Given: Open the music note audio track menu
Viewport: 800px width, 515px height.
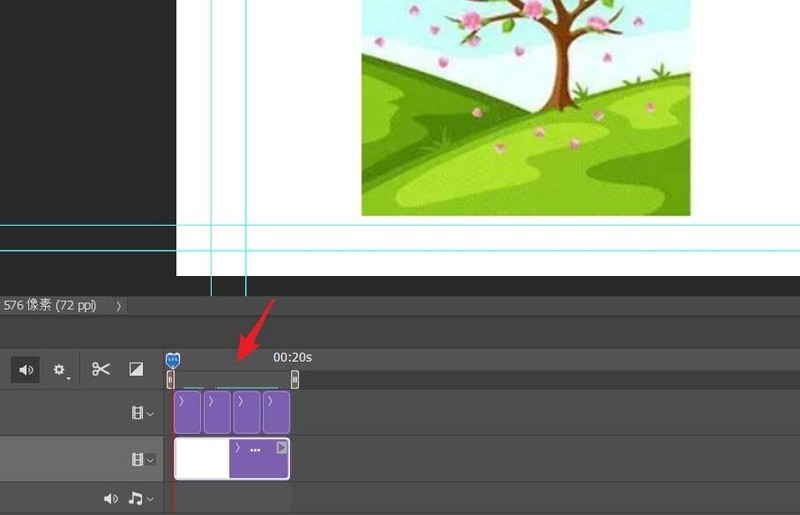Looking at the screenshot, I should (141, 498).
